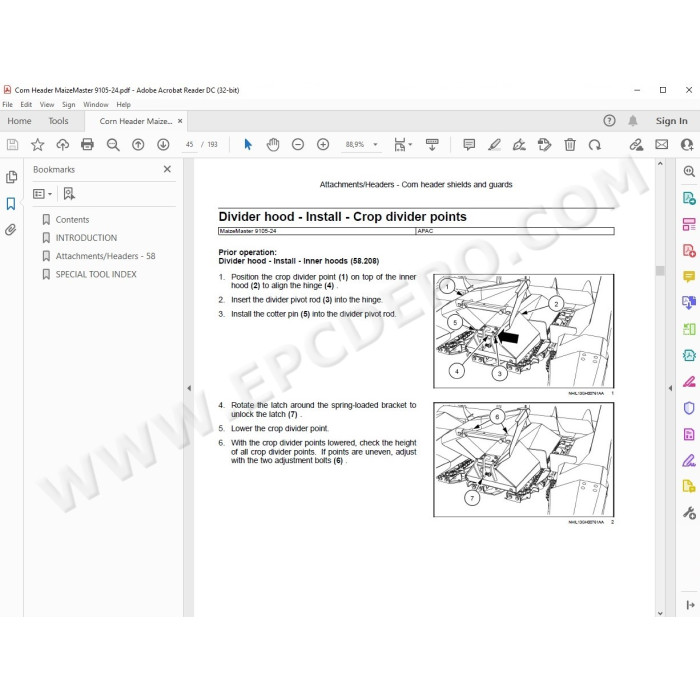Image resolution: width=700 pixels, height=700 pixels.
Task: Click the scrolling mode icon
Action: pyautogui.click(x=432, y=145)
